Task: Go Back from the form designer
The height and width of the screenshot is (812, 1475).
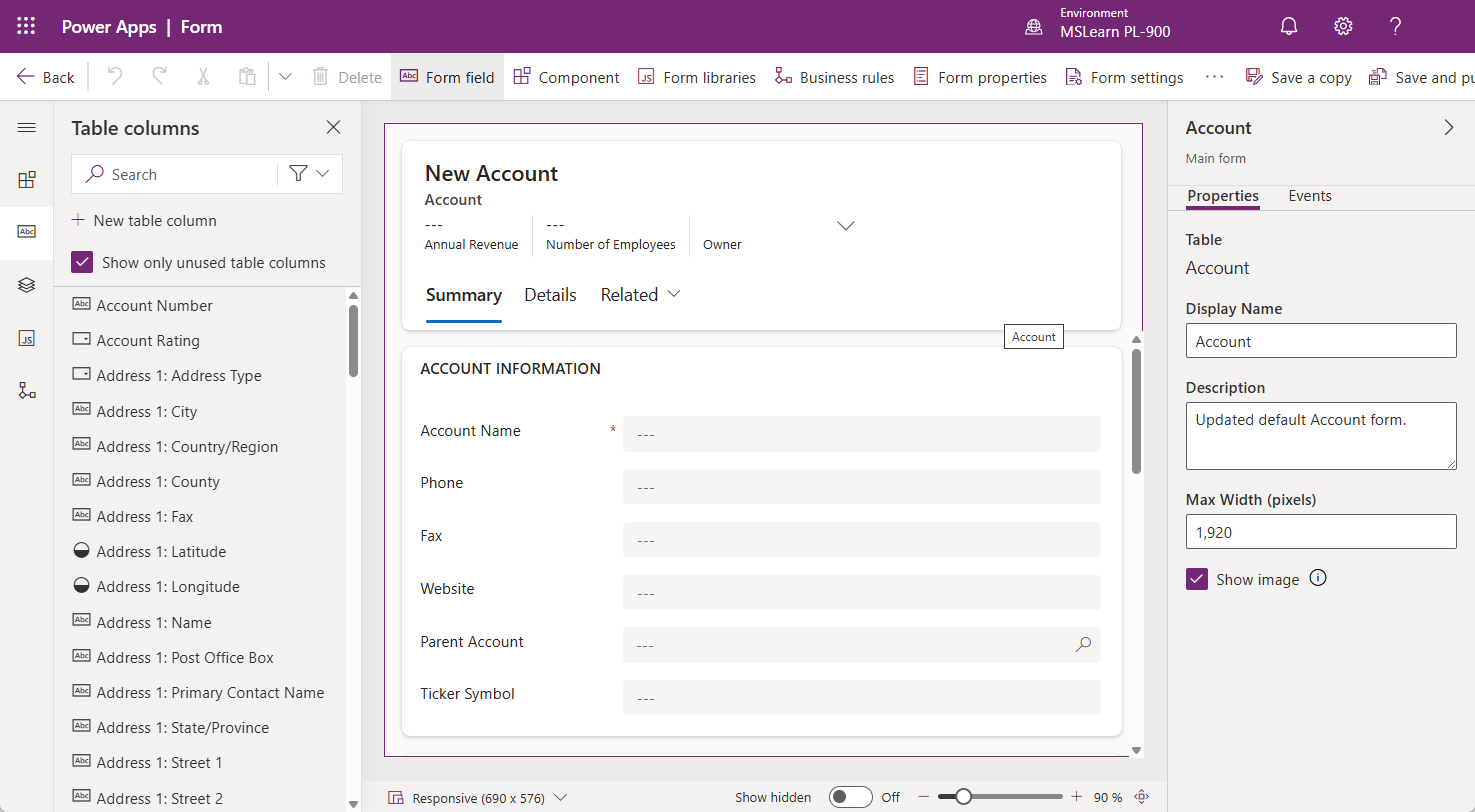Action: tap(45, 77)
